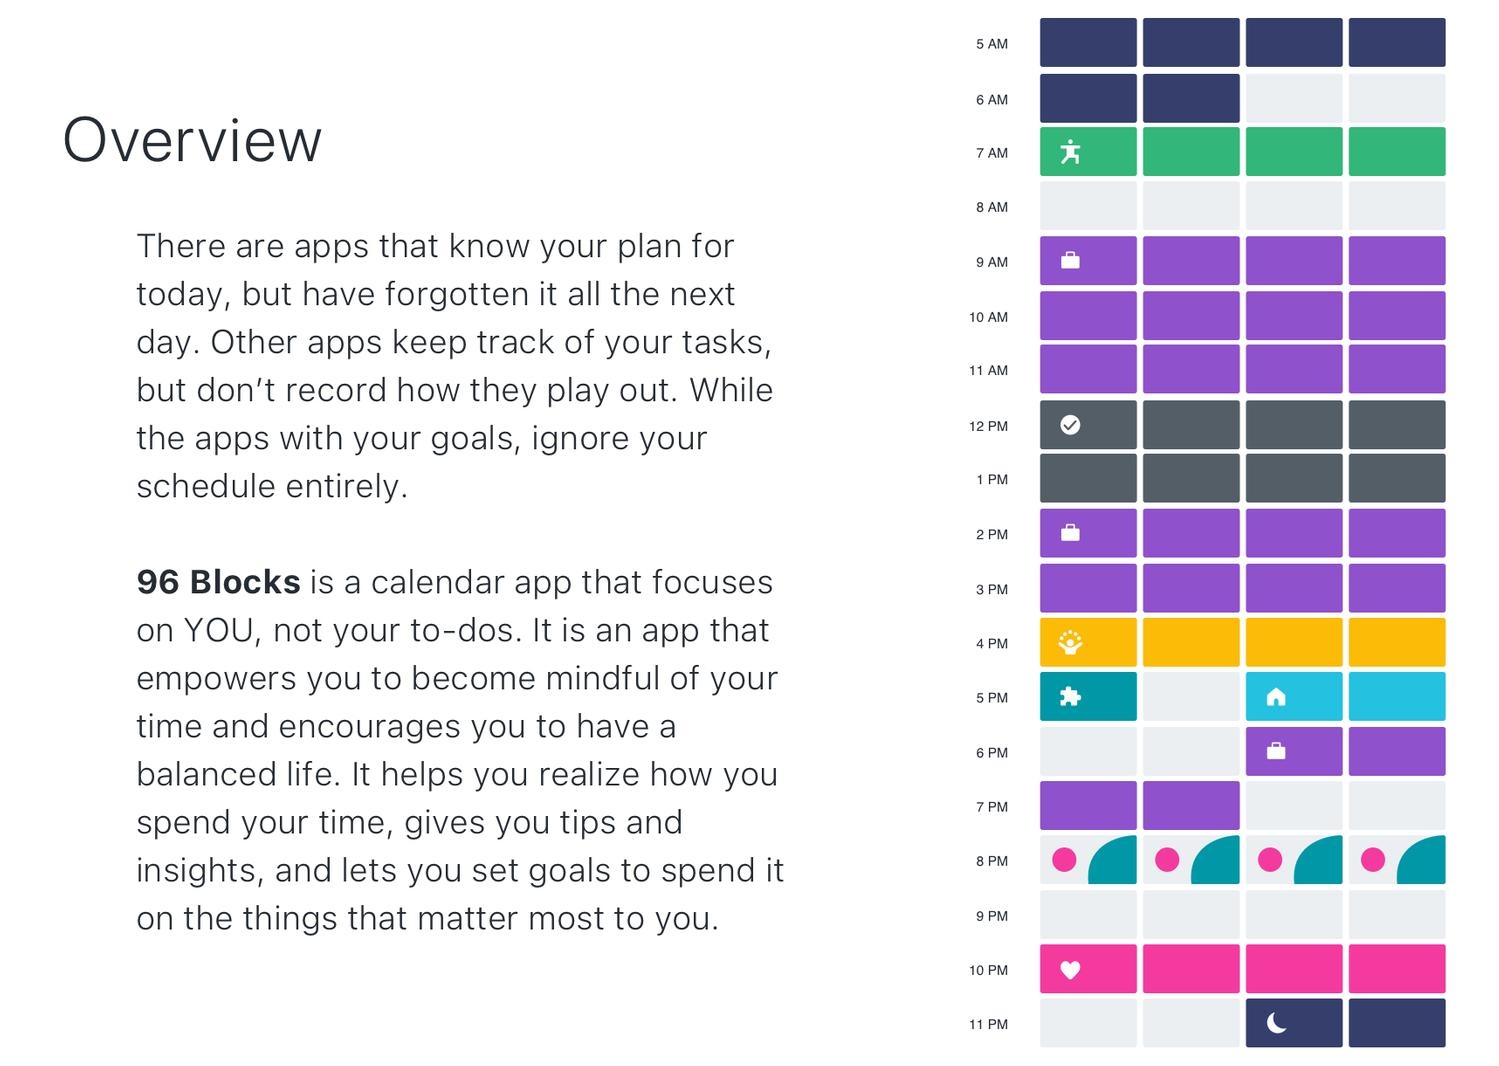Select the last cyan block at 5 PM
This screenshot has height=1066, width=1499.
point(1397,697)
